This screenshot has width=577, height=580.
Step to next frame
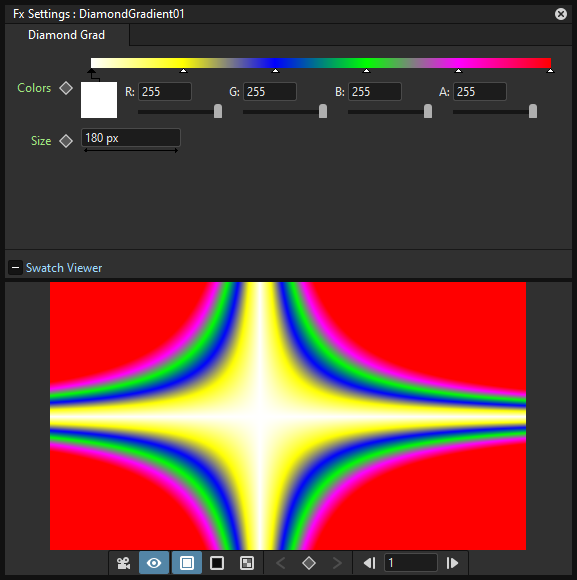[x=452, y=563]
